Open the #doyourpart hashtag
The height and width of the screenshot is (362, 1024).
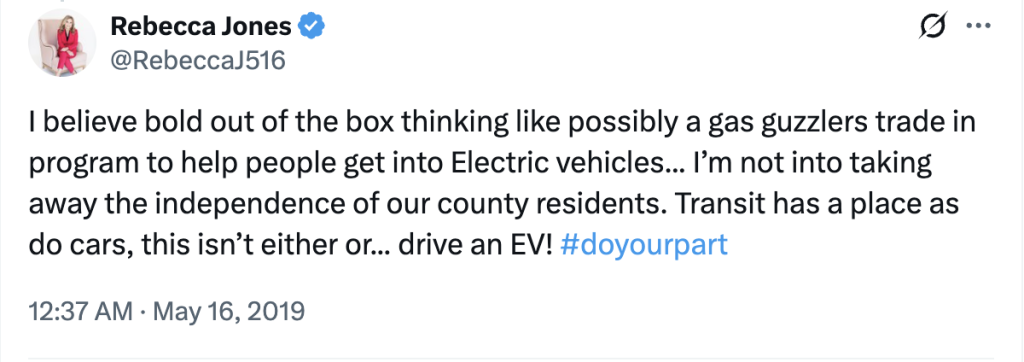click(x=644, y=246)
